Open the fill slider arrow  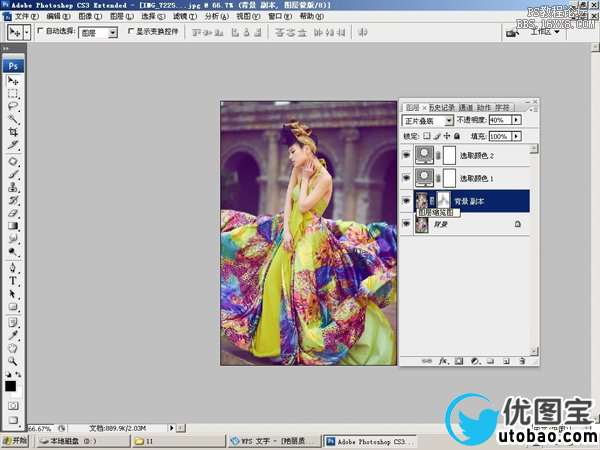[516, 136]
